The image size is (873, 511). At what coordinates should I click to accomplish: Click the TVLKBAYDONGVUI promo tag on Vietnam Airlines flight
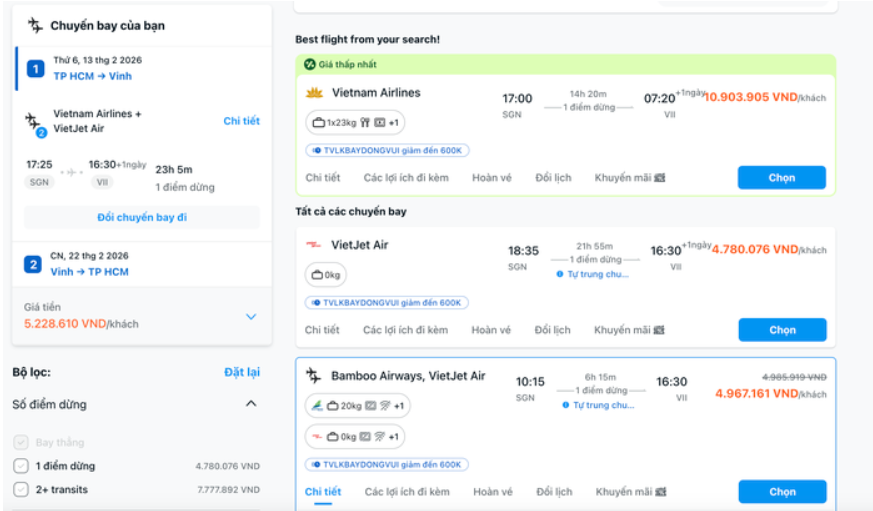point(387,151)
